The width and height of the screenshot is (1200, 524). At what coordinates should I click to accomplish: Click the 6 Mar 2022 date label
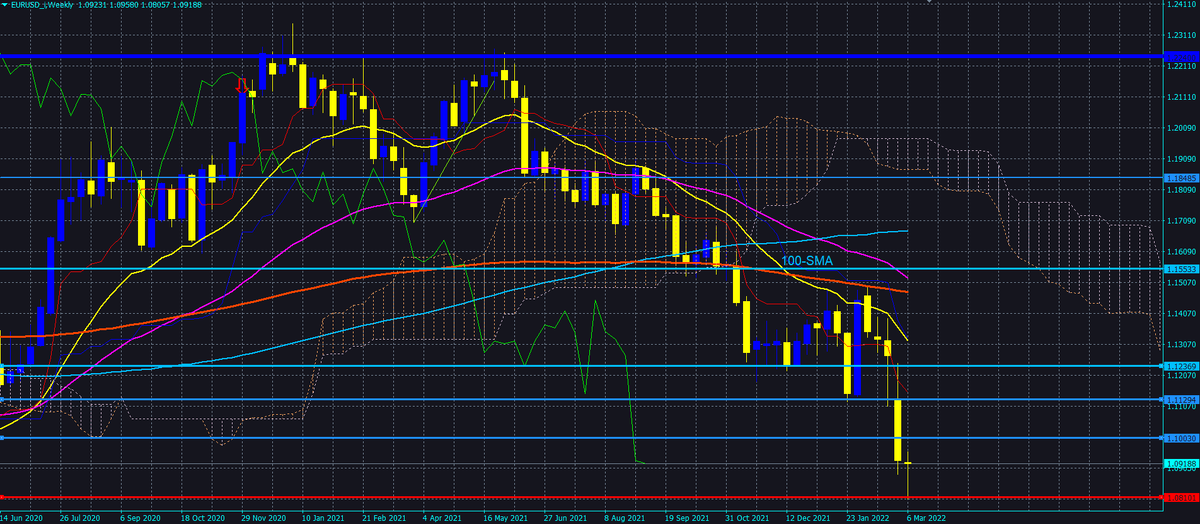tap(925, 519)
